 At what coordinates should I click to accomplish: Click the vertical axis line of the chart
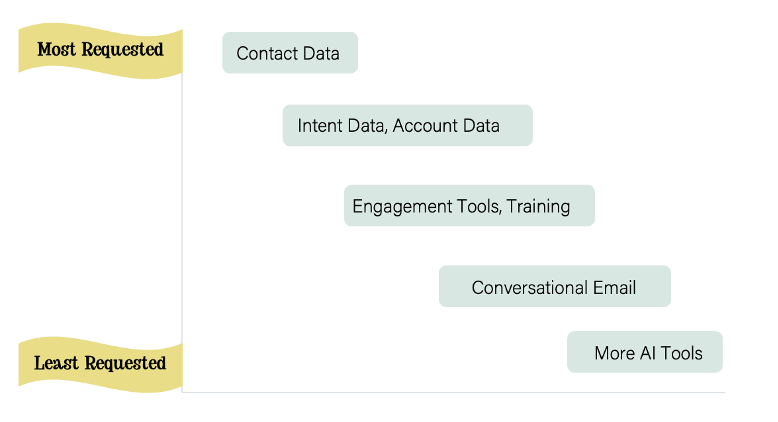182,233
